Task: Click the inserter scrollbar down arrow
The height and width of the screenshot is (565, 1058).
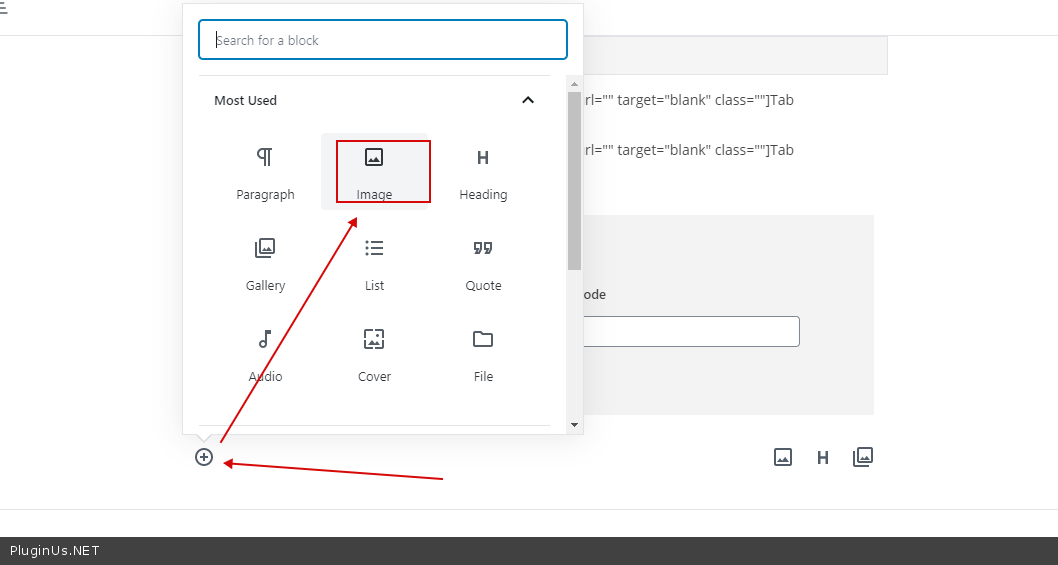Action: pyautogui.click(x=574, y=424)
